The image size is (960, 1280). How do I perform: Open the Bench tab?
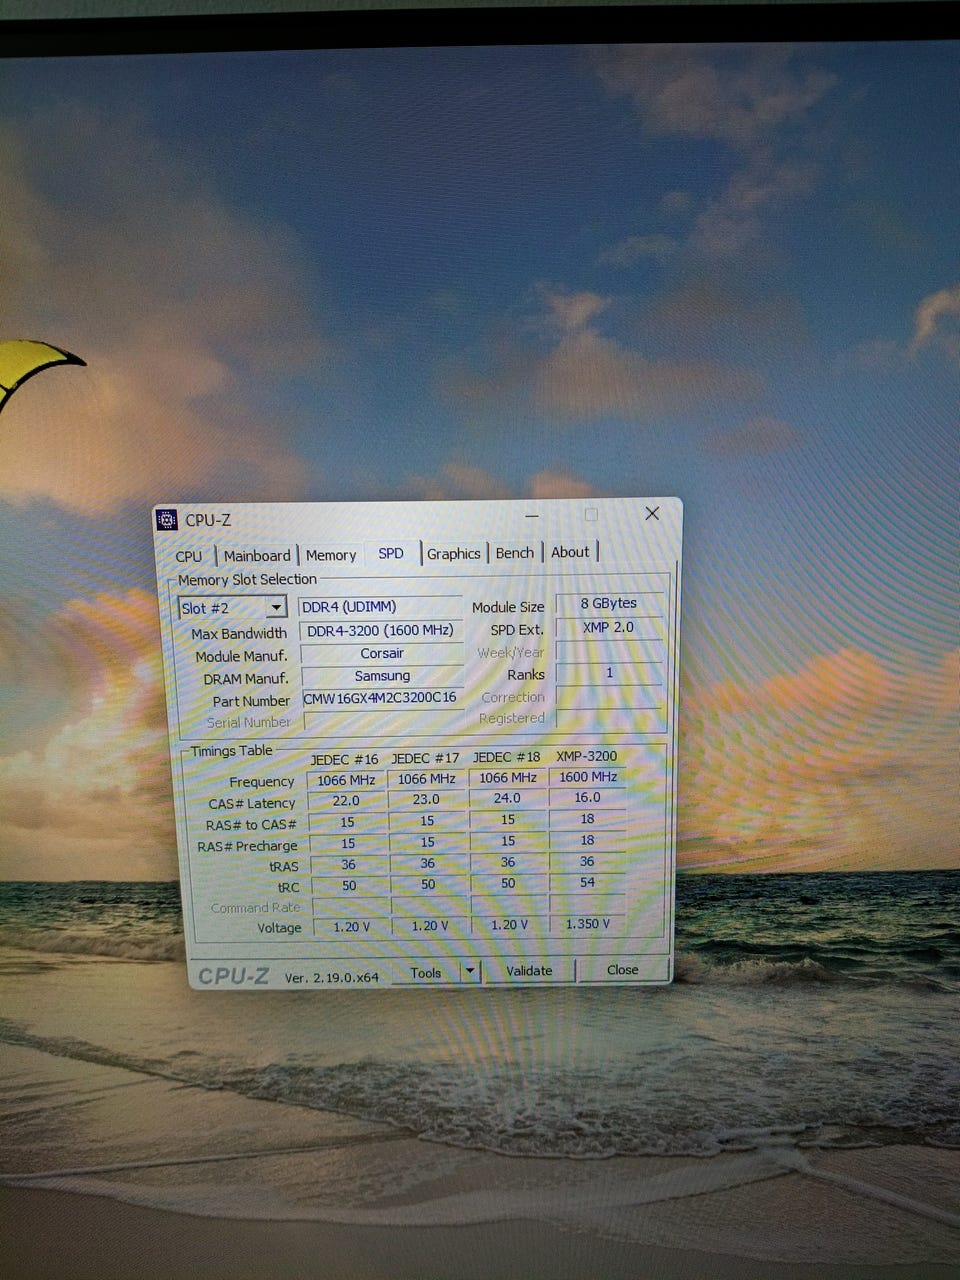pyautogui.click(x=515, y=552)
